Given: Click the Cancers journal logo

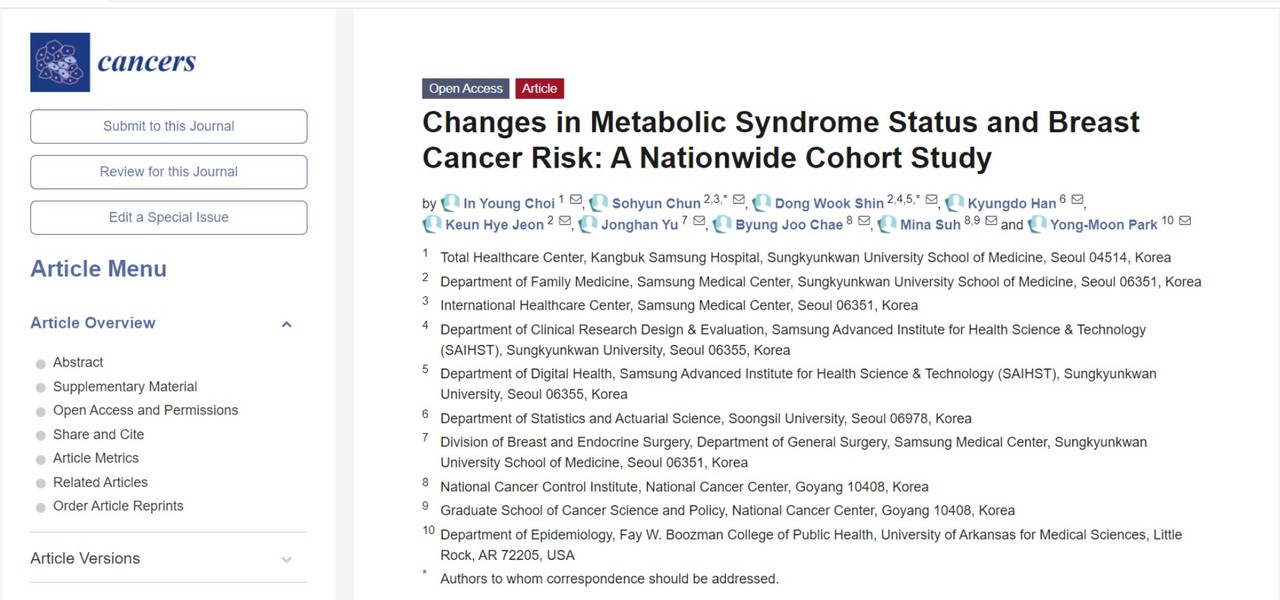Looking at the screenshot, I should [x=113, y=62].
